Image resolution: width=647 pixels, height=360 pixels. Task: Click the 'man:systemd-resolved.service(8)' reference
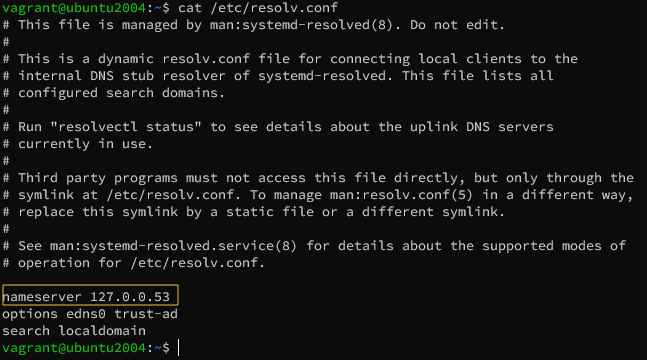(x=173, y=246)
